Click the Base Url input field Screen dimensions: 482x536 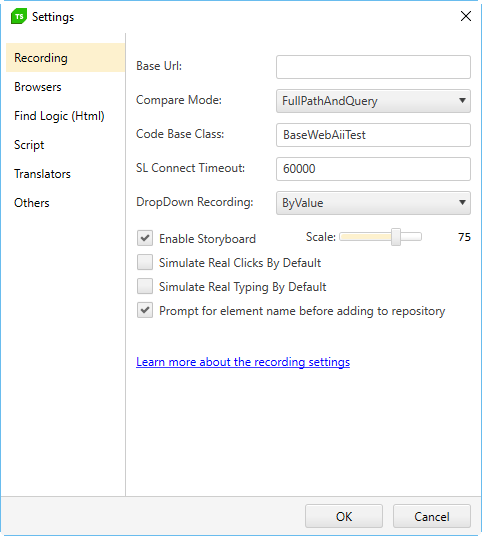point(373,67)
